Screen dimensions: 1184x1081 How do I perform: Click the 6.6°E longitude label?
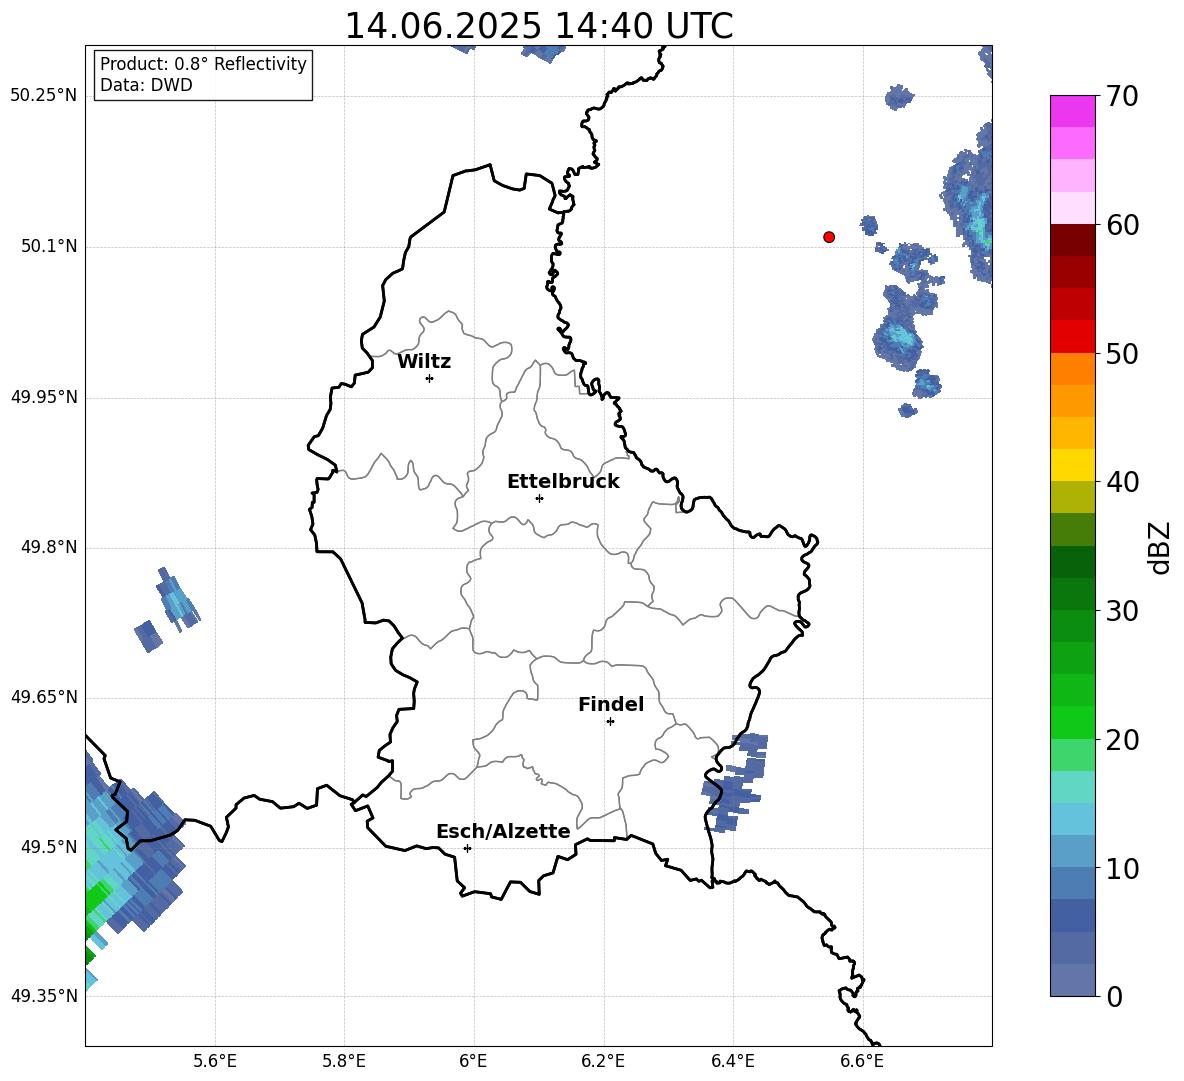click(862, 1061)
